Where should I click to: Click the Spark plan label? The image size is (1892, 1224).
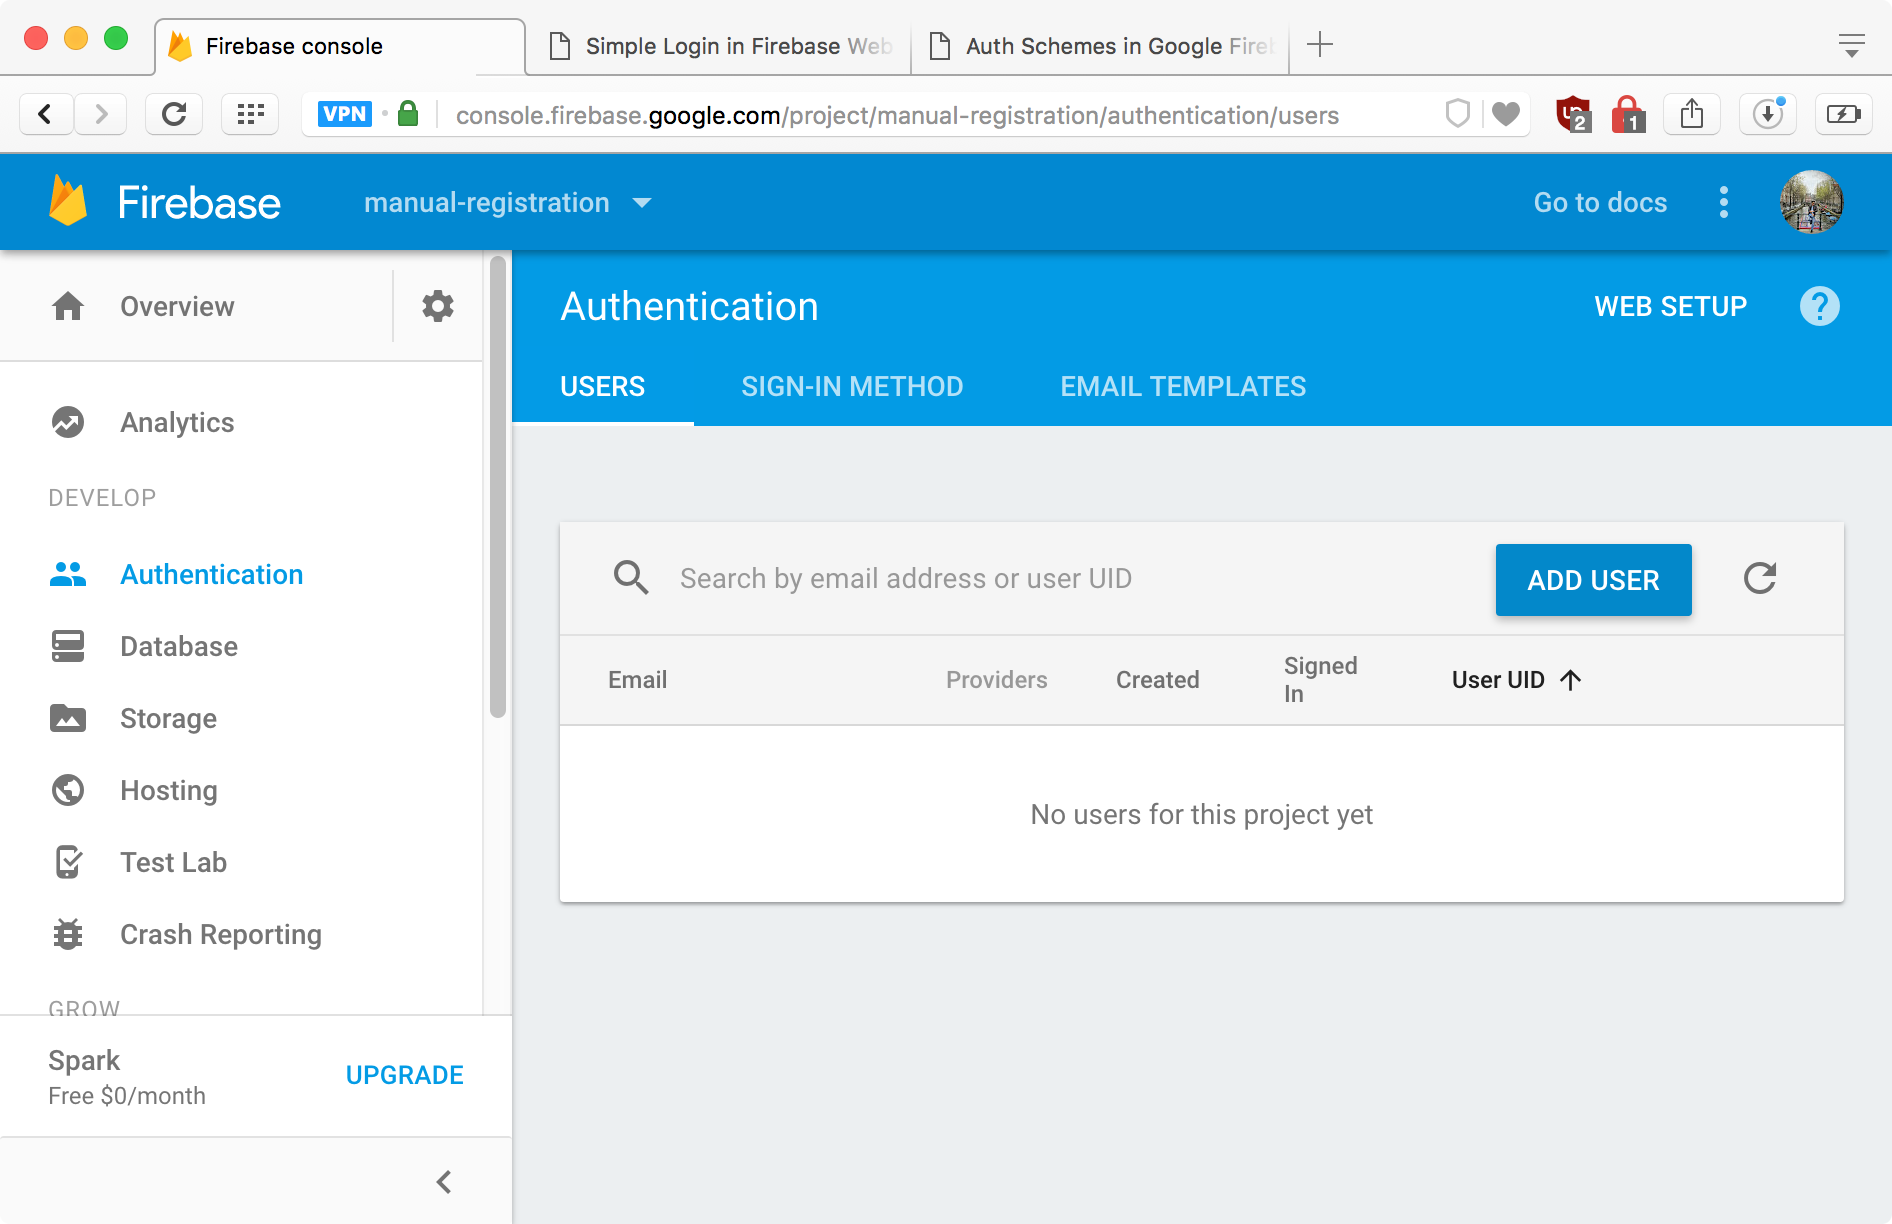coord(84,1060)
